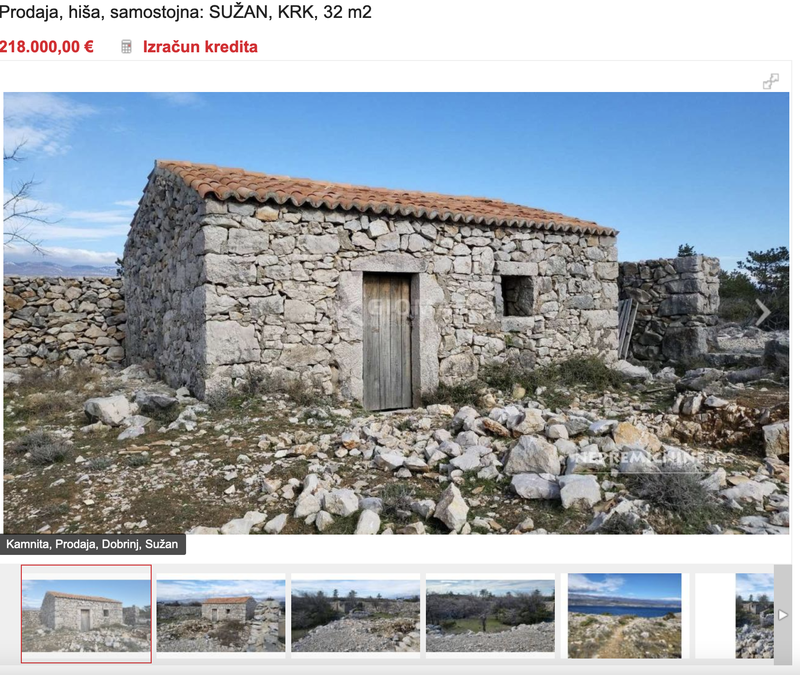This screenshot has width=800, height=675.
Task: Open the photo in fullscreen via expand icon
Action: (770, 81)
